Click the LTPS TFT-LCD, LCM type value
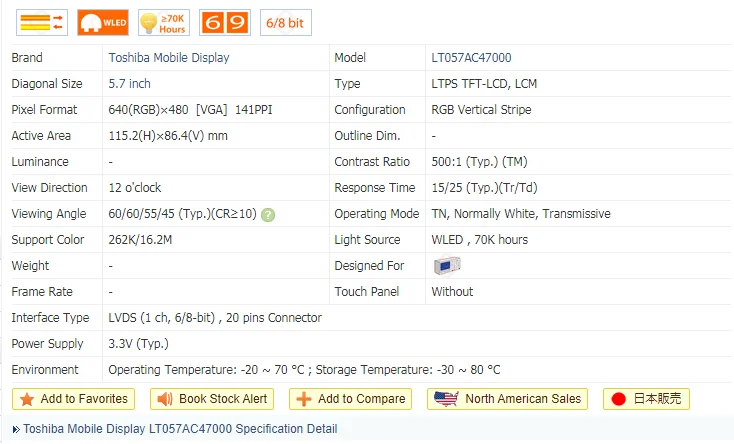Viewport: 734px width, 444px height. pyautogui.click(x=484, y=84)
